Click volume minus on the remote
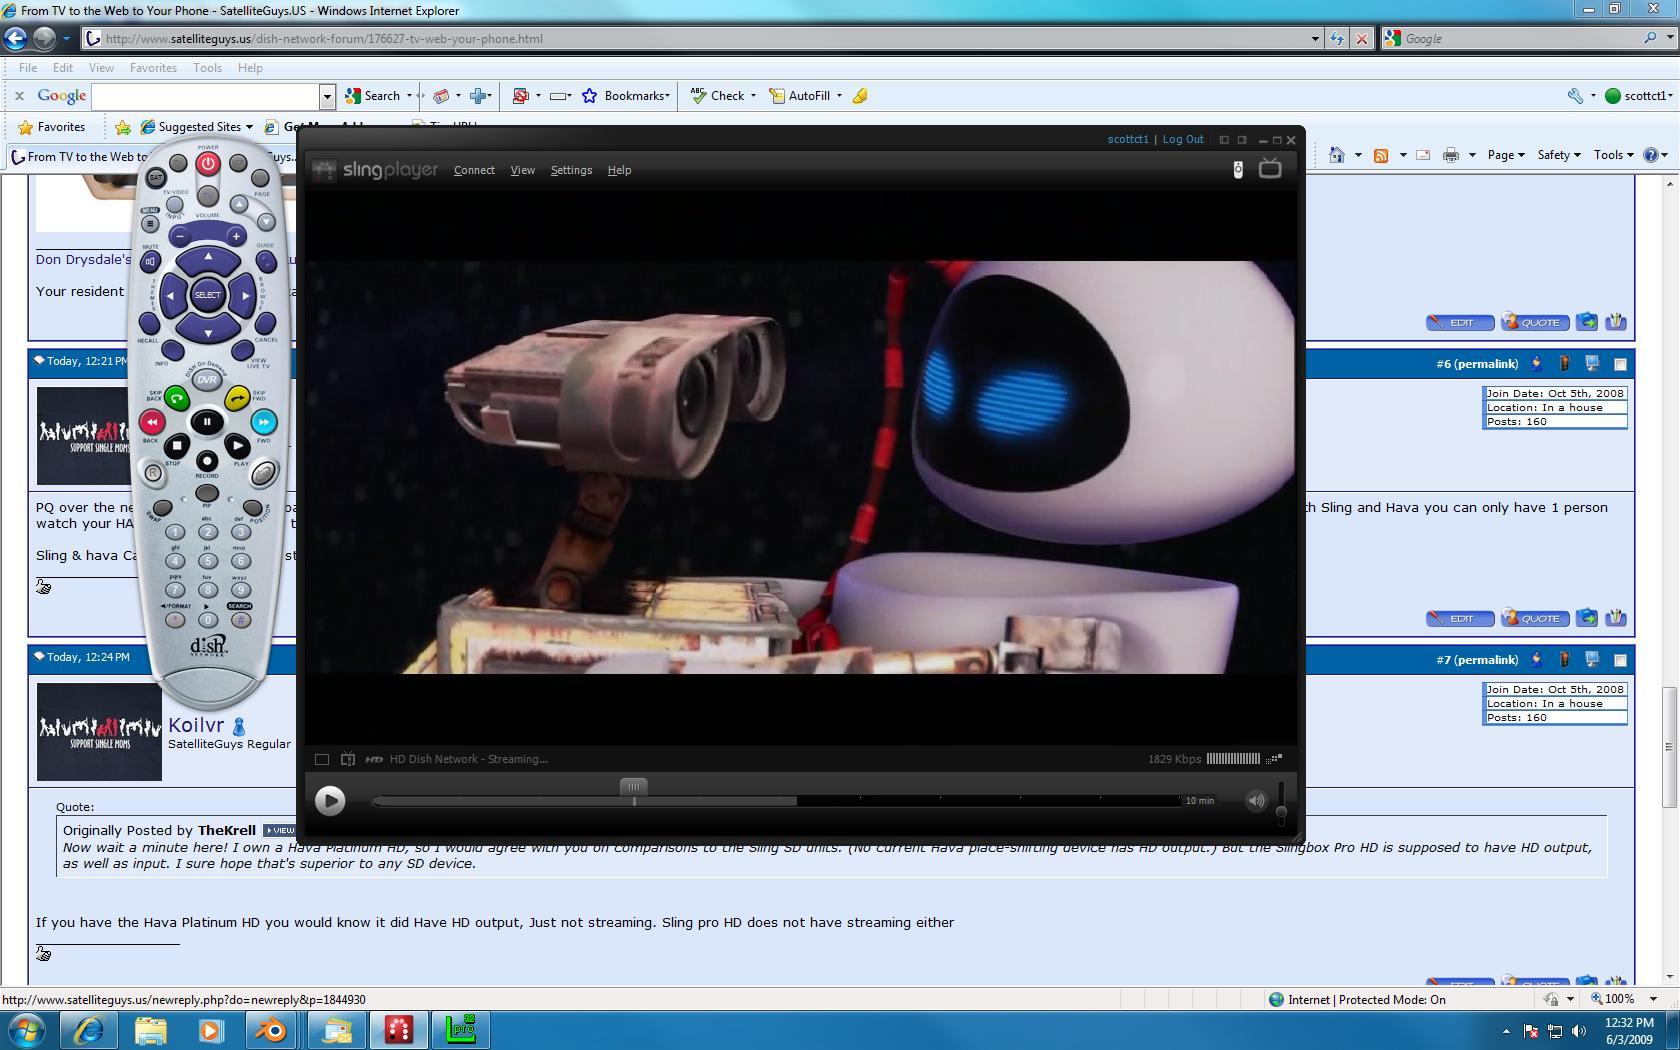The height and width of the screenshot is (1050, 1680). pyautogui.click(x=180, y=236)
